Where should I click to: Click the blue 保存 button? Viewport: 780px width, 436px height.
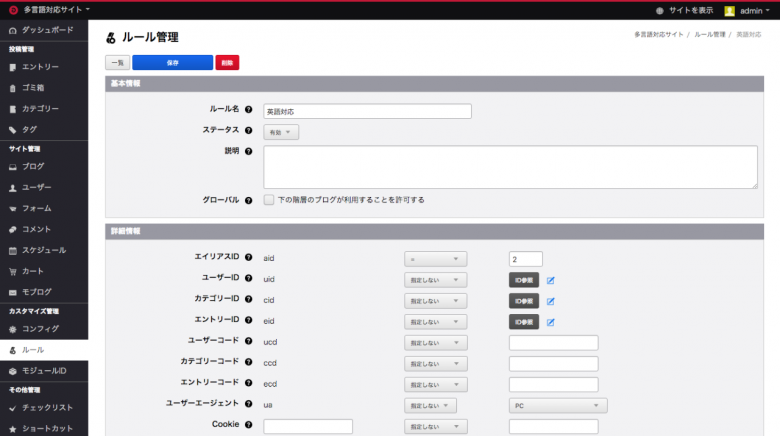click(x=172, y=62)
